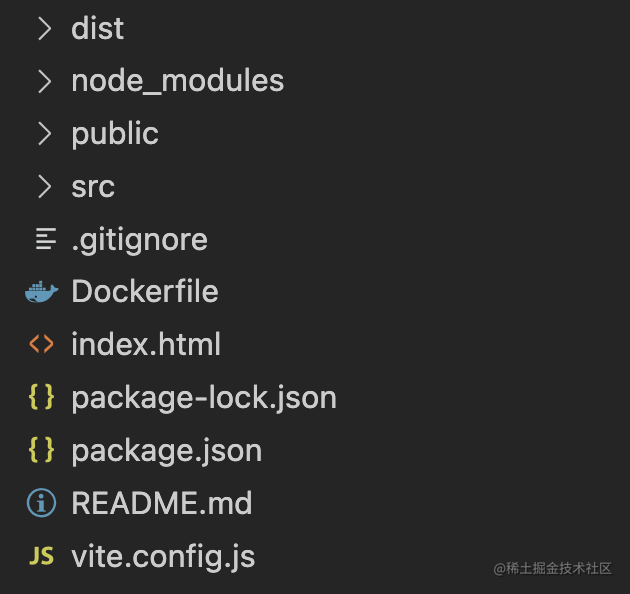
Task: Click the blue info icon beside README.md
Action: (x=41, y=503)
